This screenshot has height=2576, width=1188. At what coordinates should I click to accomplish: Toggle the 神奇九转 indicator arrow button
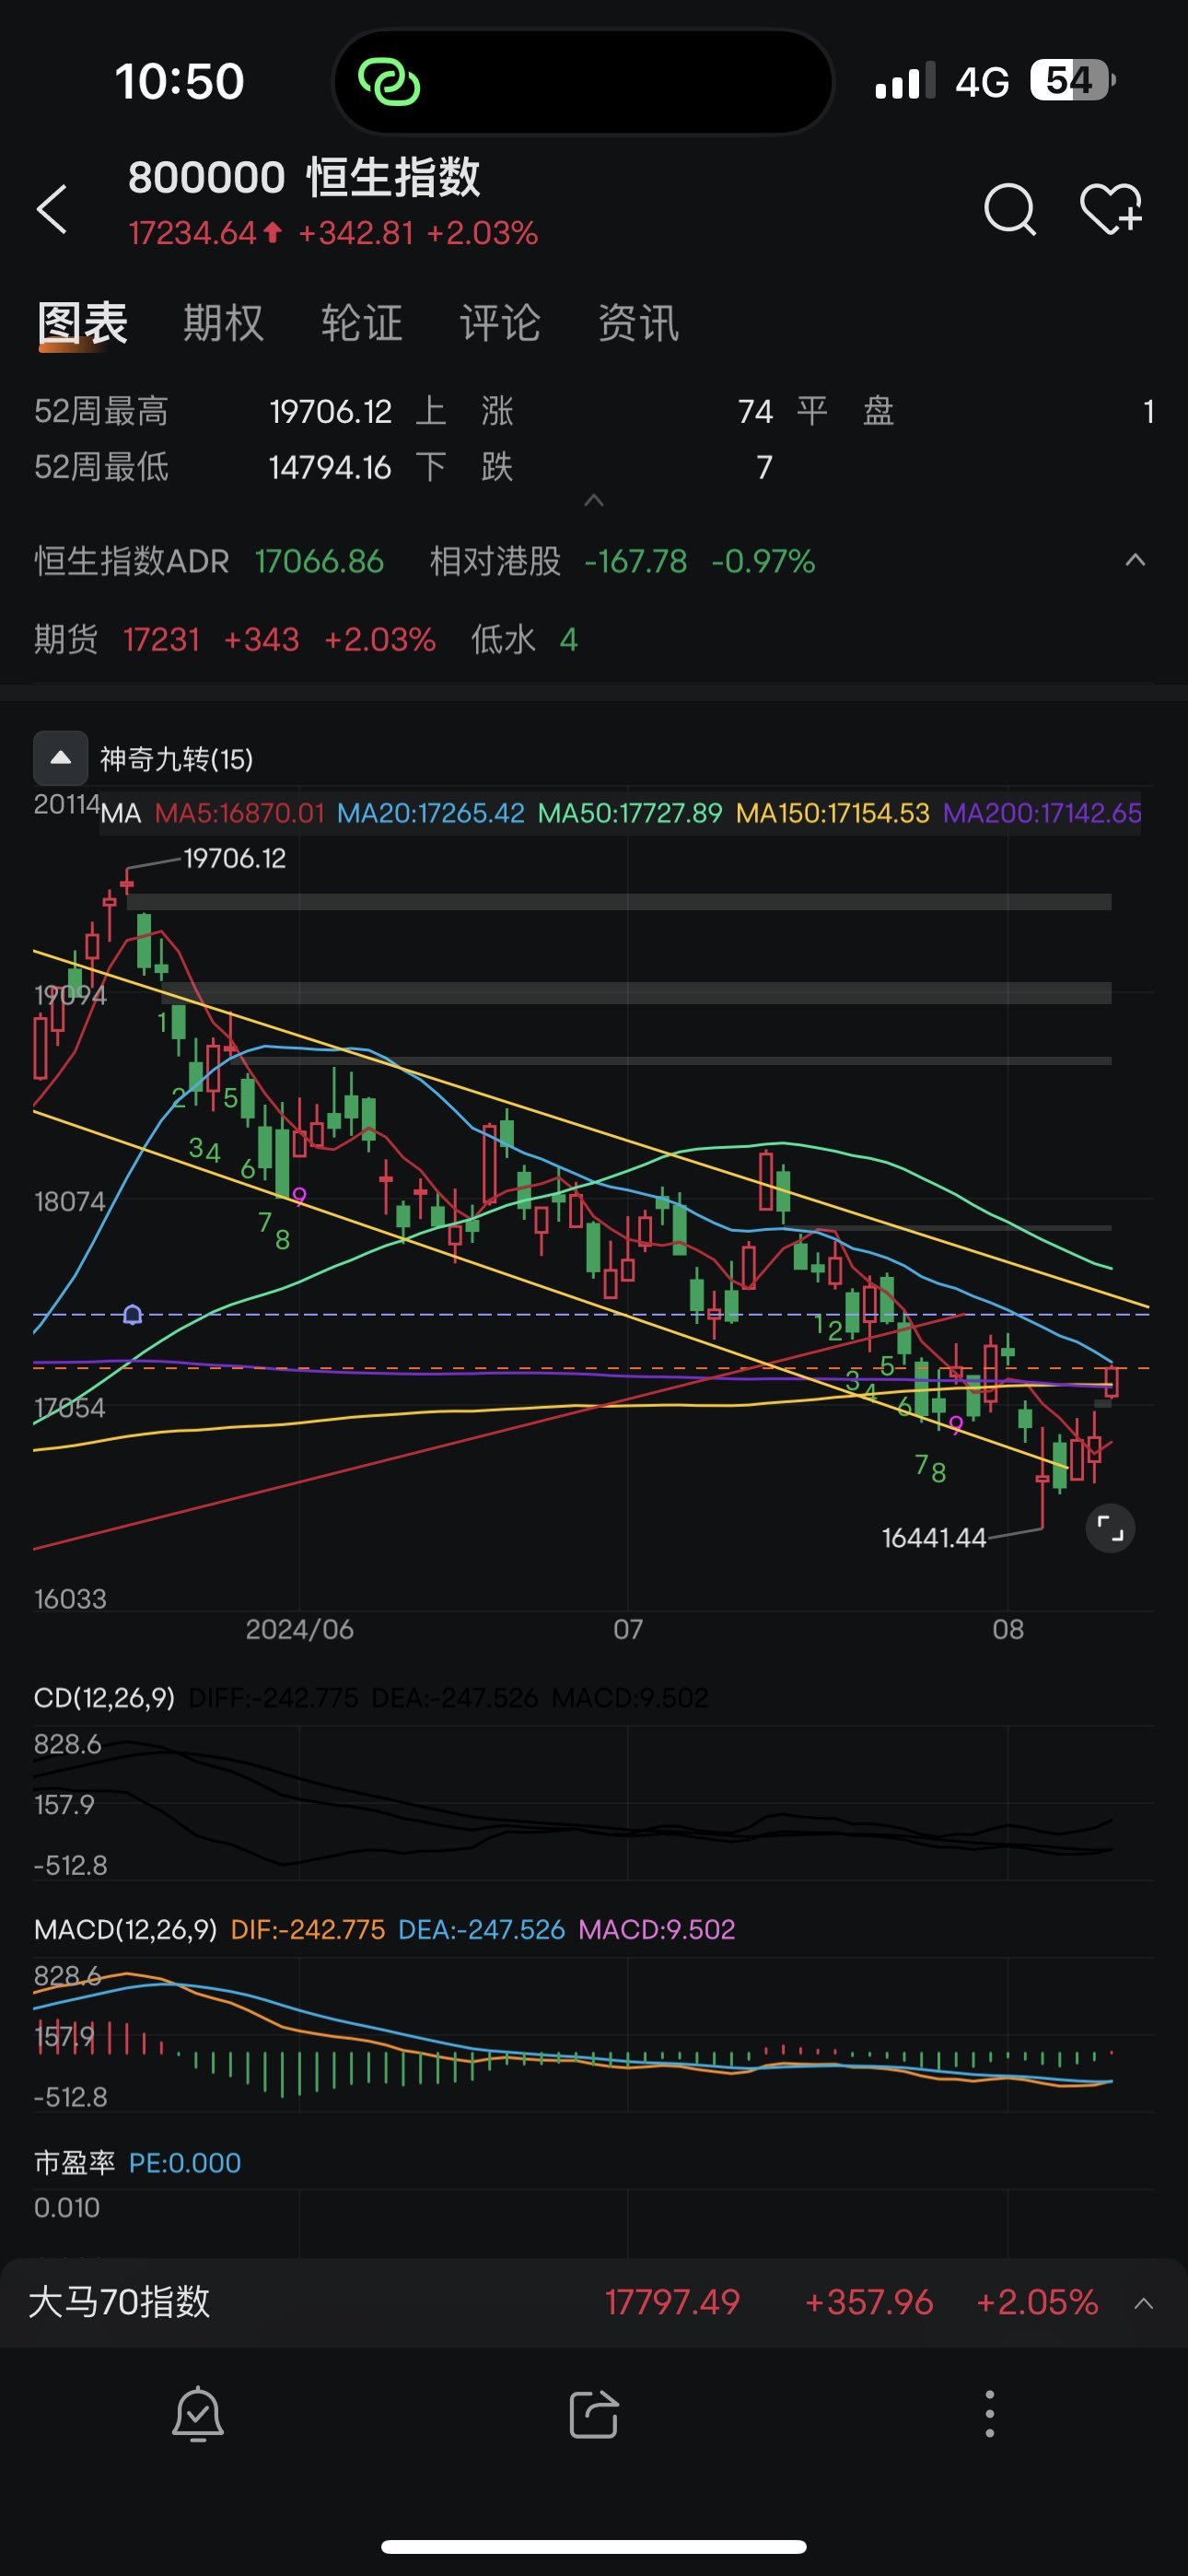point(61,758)
